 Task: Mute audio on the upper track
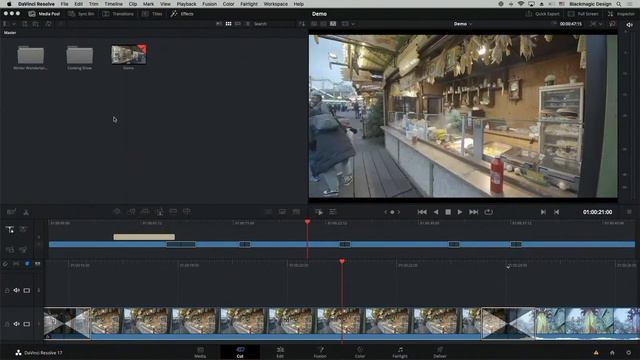point(16,290)
